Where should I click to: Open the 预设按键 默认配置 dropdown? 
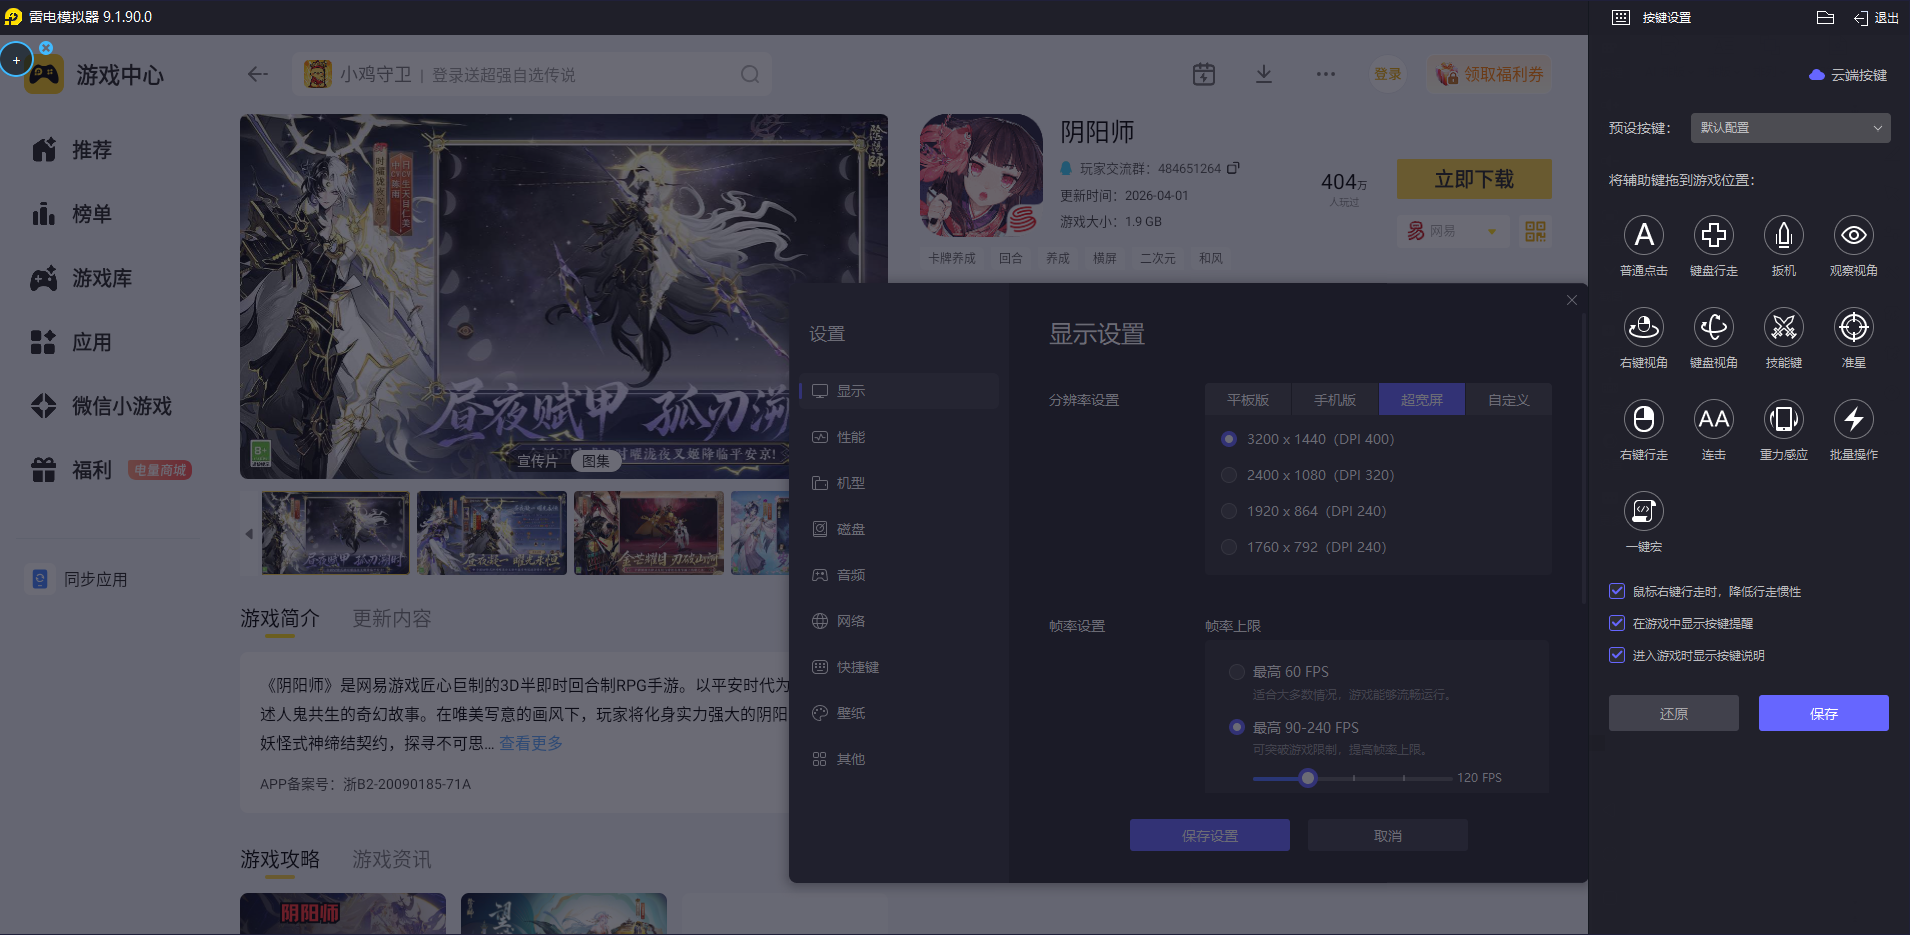1790,128
